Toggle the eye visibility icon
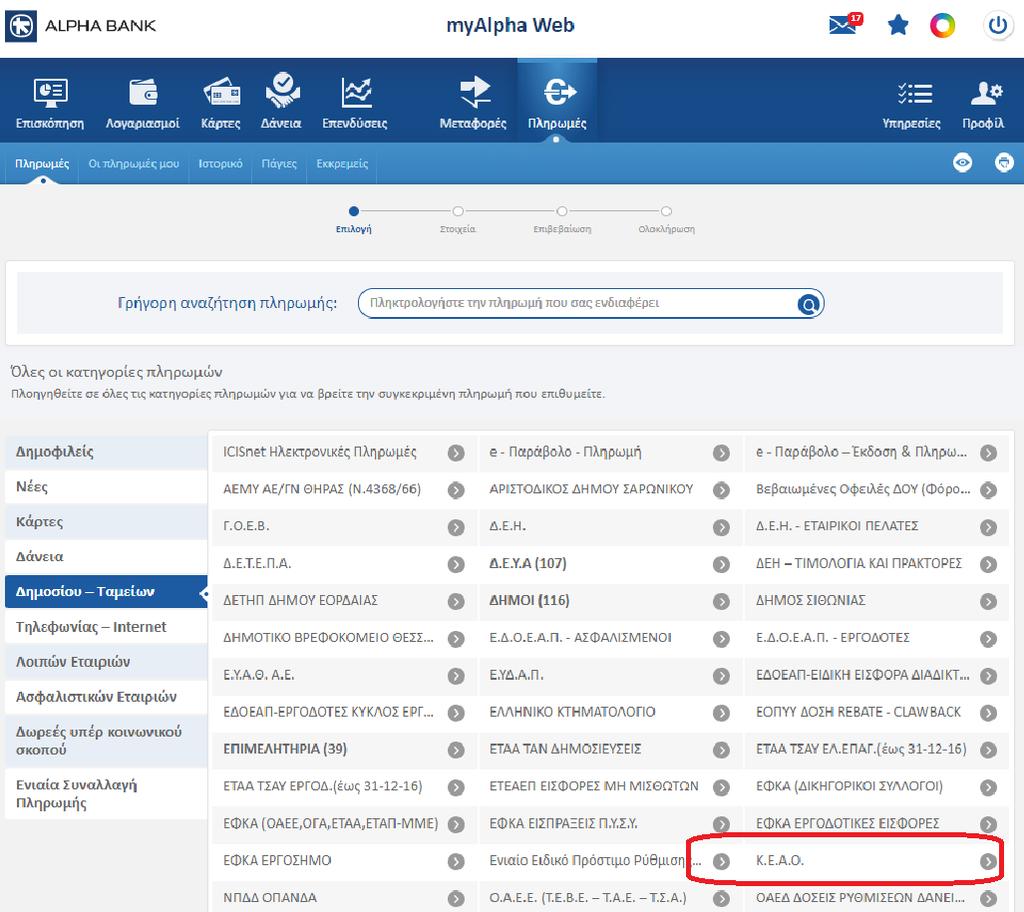The image size is (1024, 912). (x=962, y=162)
